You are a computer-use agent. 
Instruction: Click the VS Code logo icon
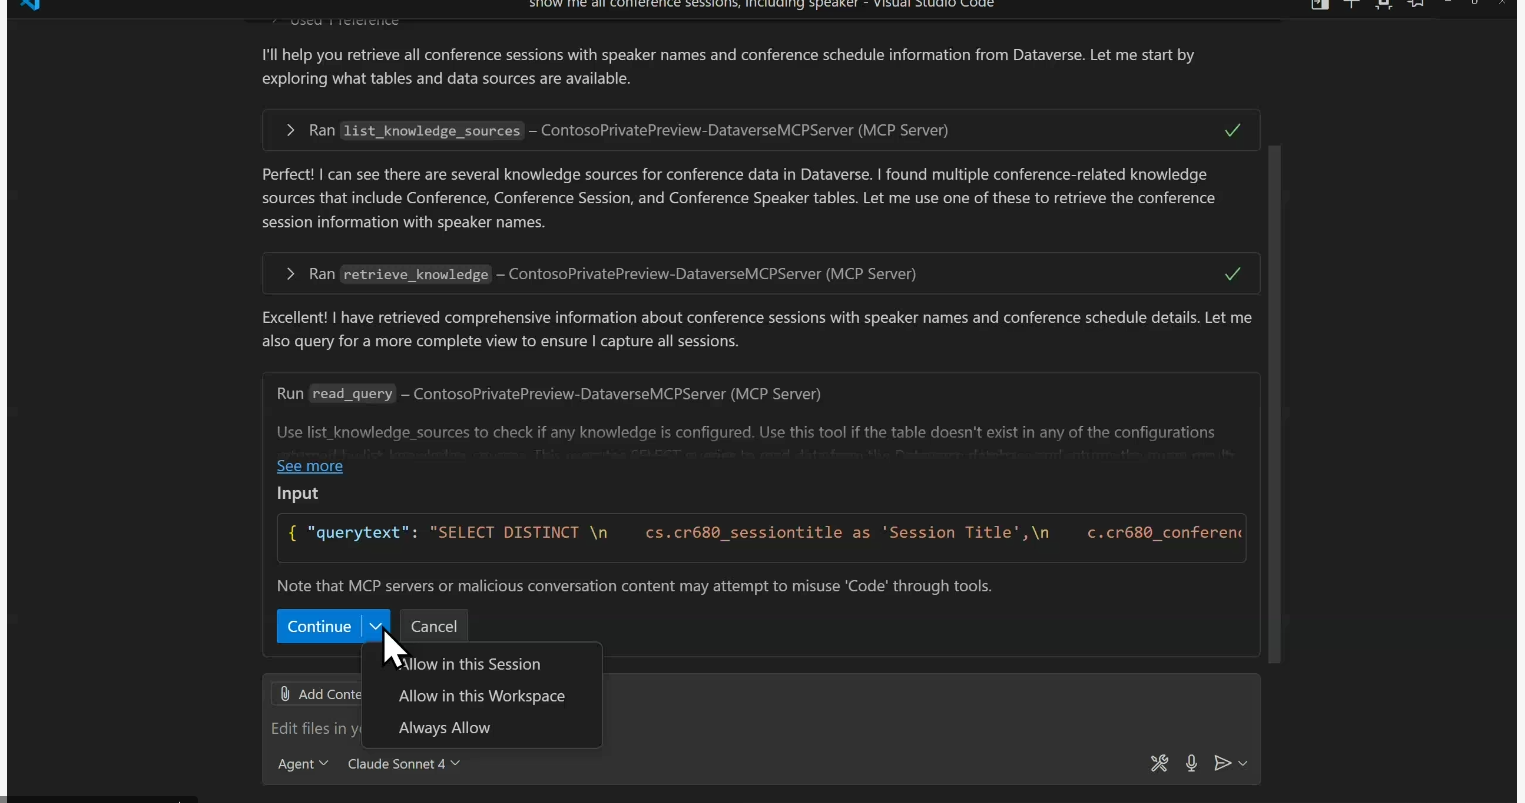click(30, 4)
